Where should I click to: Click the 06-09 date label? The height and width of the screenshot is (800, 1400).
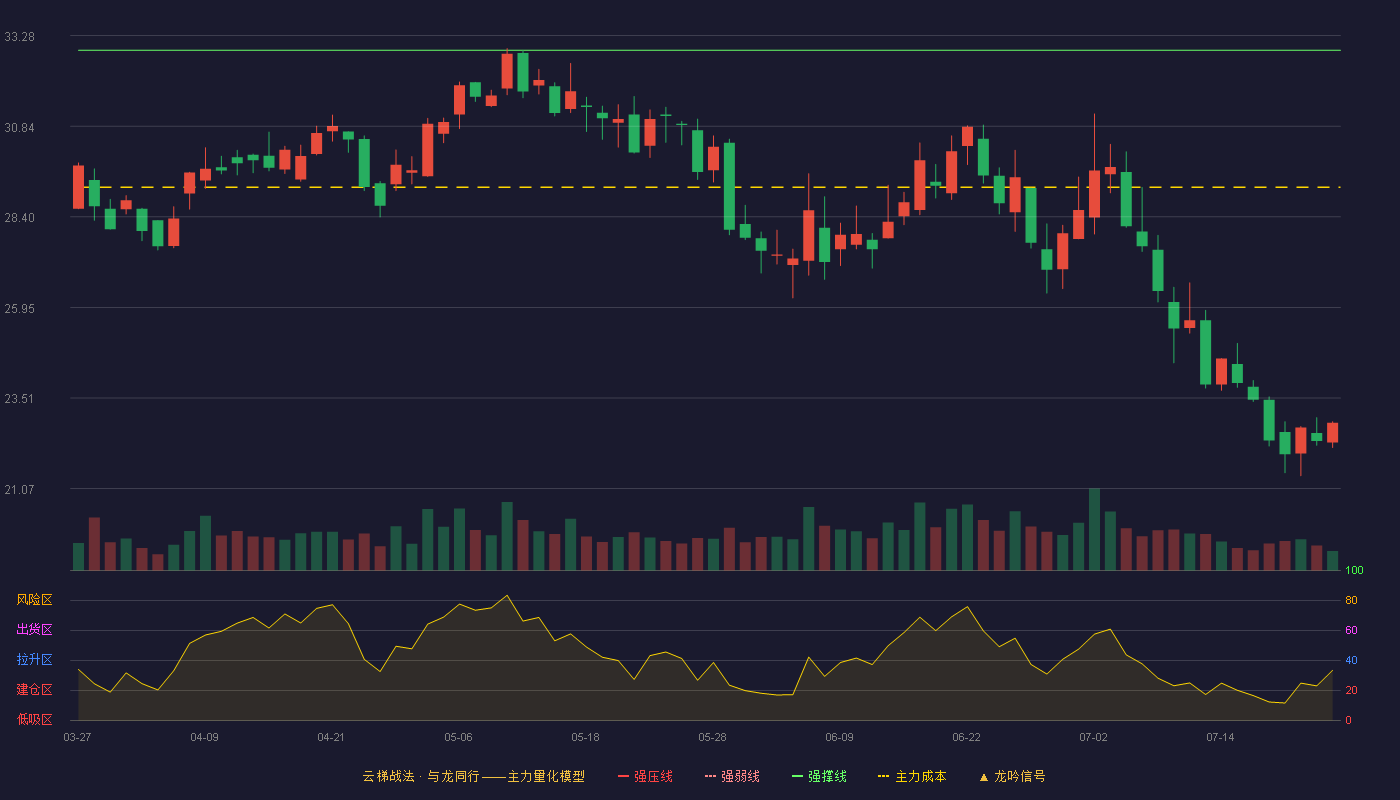pos(839,737)
